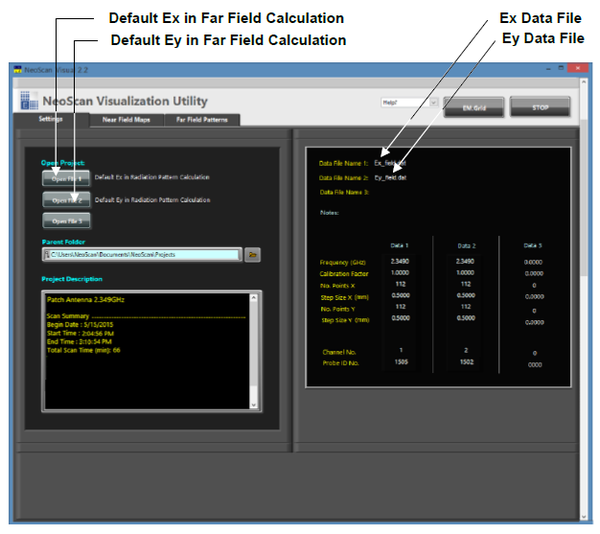Click the folder browse icon beside Parent Folder

pyautogui.click(x=253, y=255)
